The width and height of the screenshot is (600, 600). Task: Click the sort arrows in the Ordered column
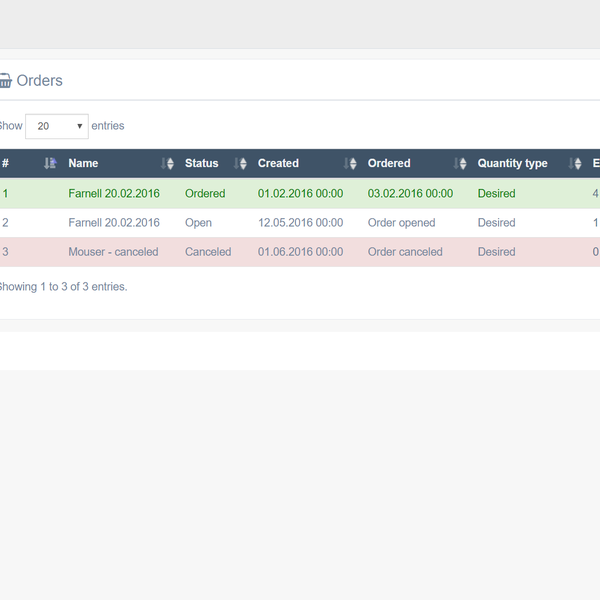point(460,164)
